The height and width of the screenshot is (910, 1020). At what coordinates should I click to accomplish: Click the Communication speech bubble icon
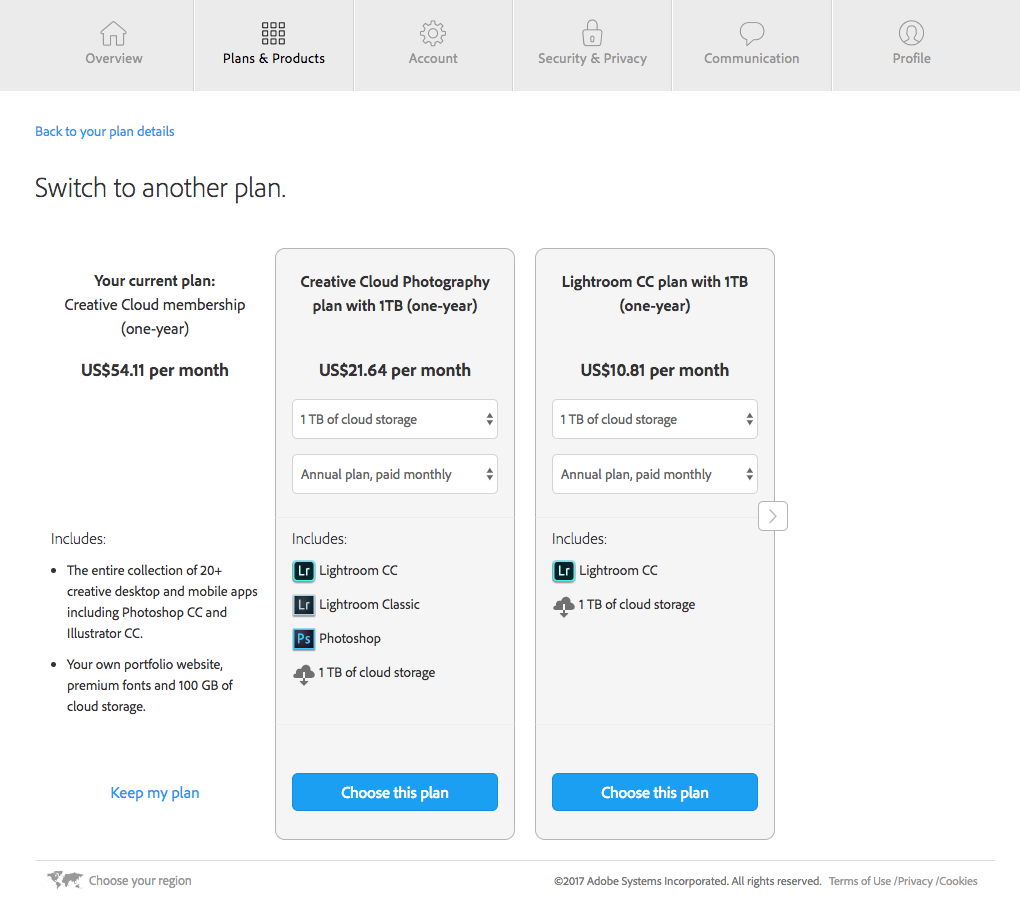(x=751, y=33)
